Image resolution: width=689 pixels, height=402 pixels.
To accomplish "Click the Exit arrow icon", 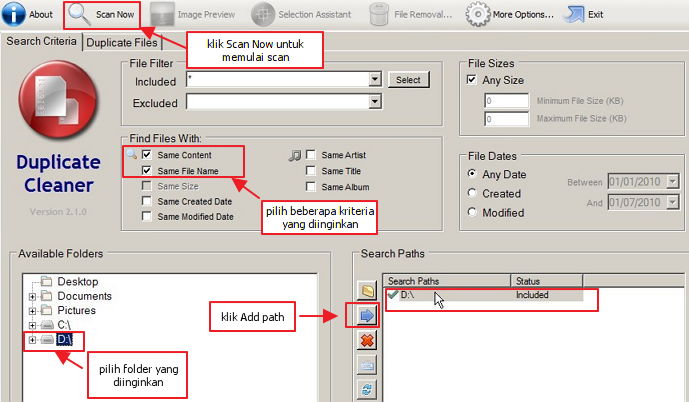I will (x=573, y=14).
